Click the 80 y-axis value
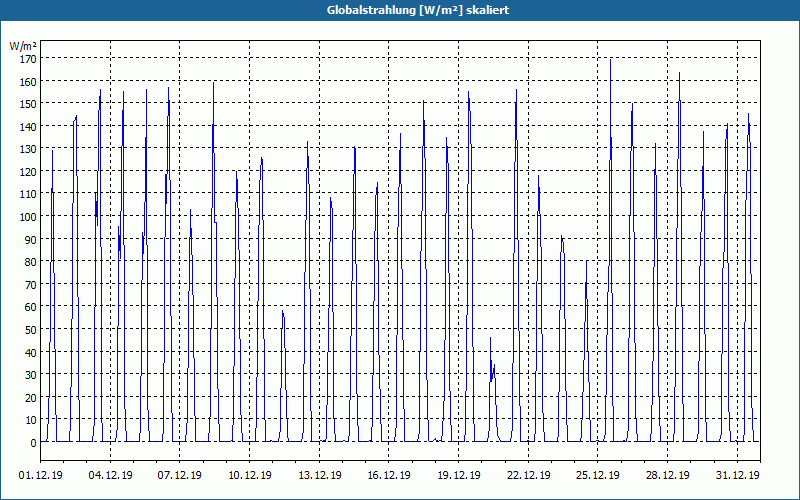This screenshot has height=500, width=800. tap(30, 262)
